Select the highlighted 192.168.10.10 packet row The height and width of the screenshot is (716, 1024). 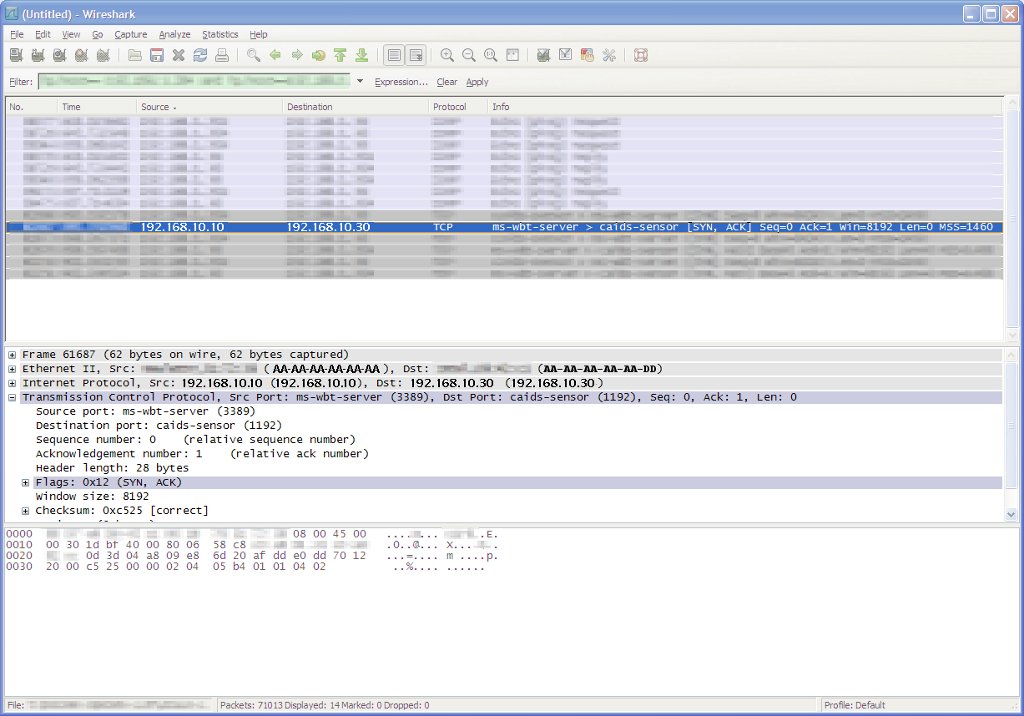tap(504, 227)
